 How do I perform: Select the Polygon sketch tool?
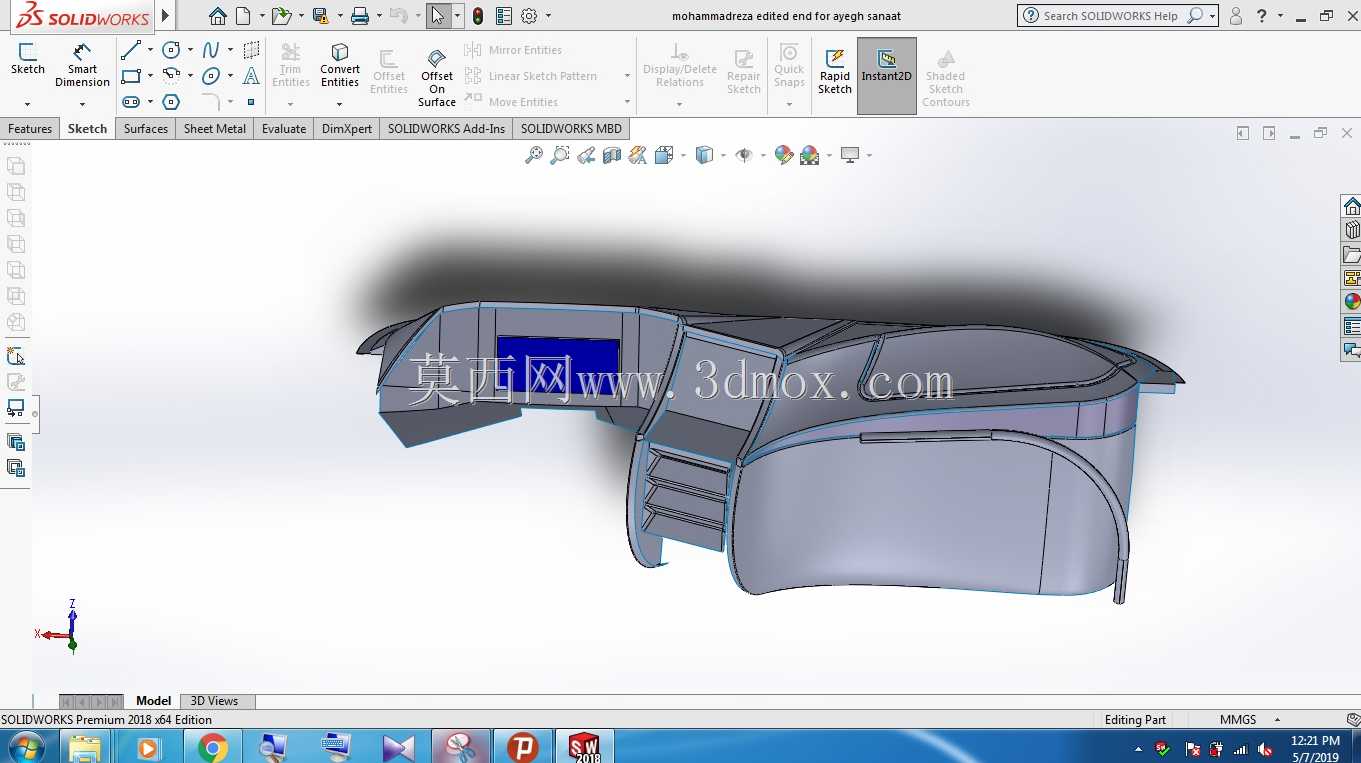(171, 102)
